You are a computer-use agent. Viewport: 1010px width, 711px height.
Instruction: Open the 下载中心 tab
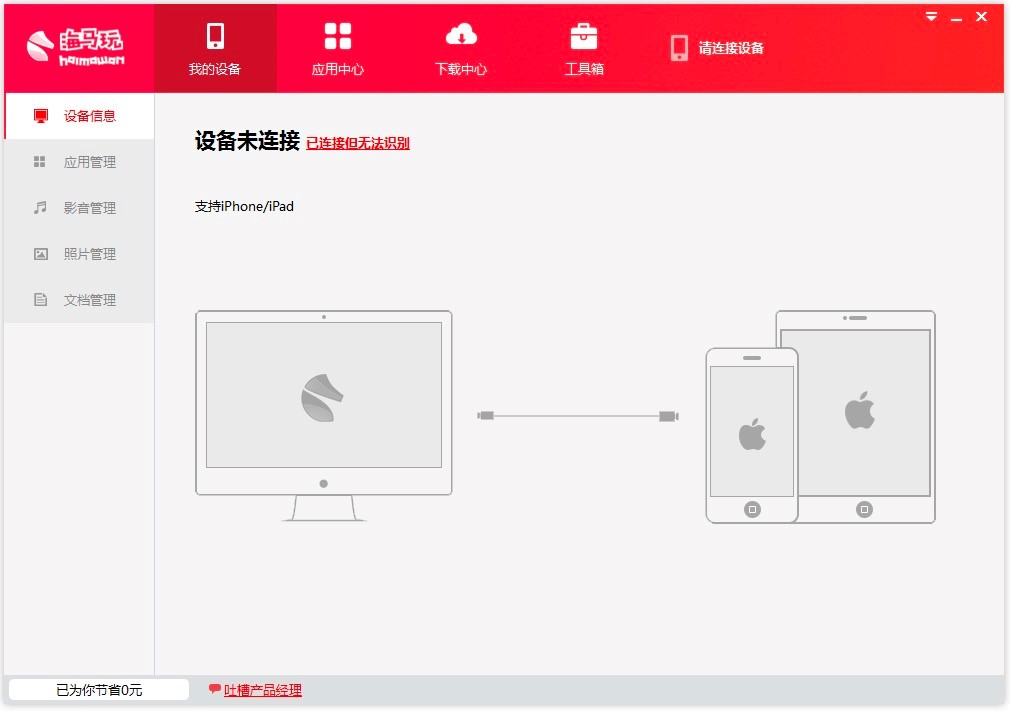tap(461, 48)
